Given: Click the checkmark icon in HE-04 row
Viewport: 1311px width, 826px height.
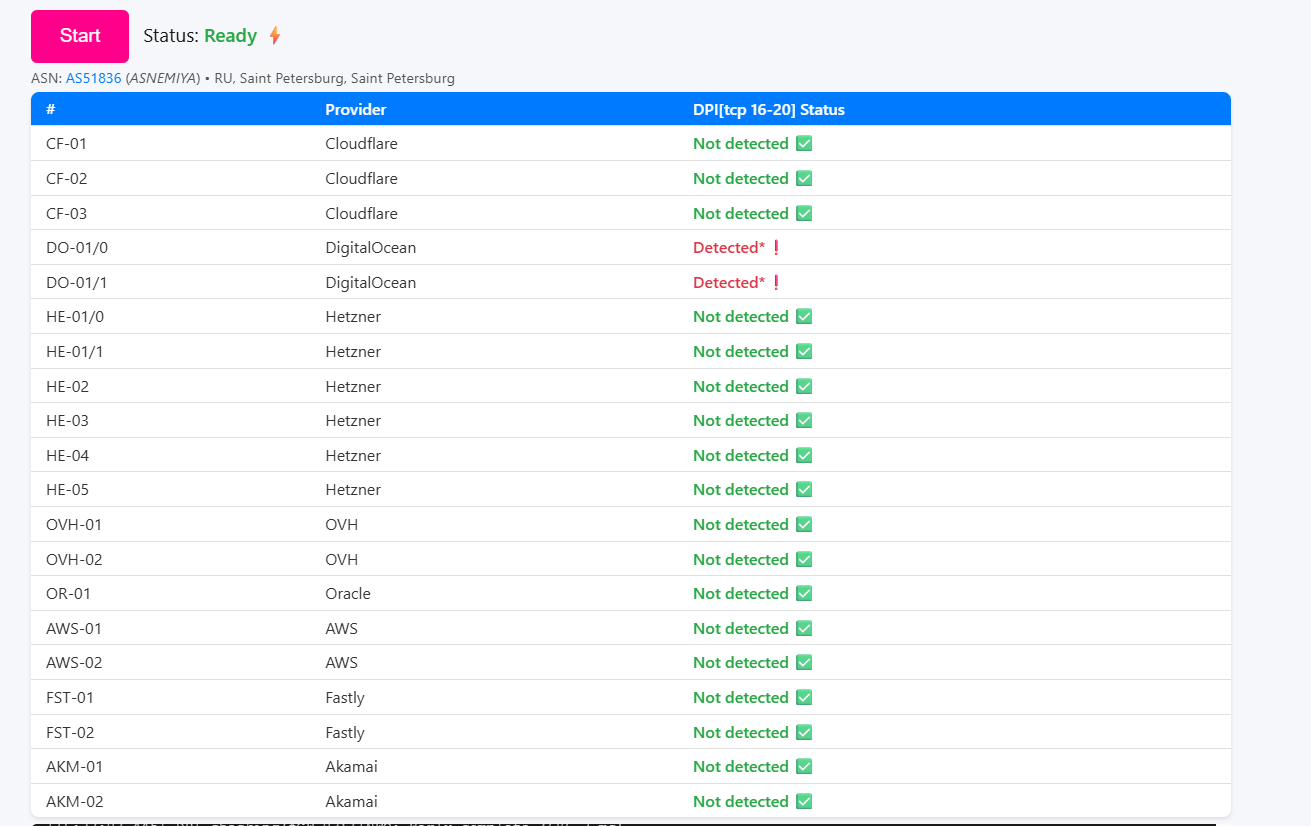Looking at the screenshot, I should 804,456.
